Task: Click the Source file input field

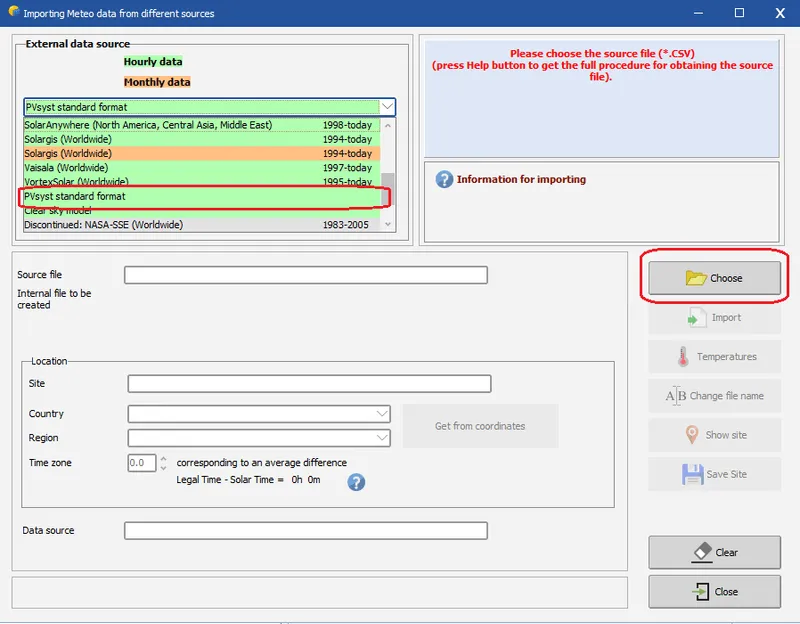Action: (x=306, y=275)
